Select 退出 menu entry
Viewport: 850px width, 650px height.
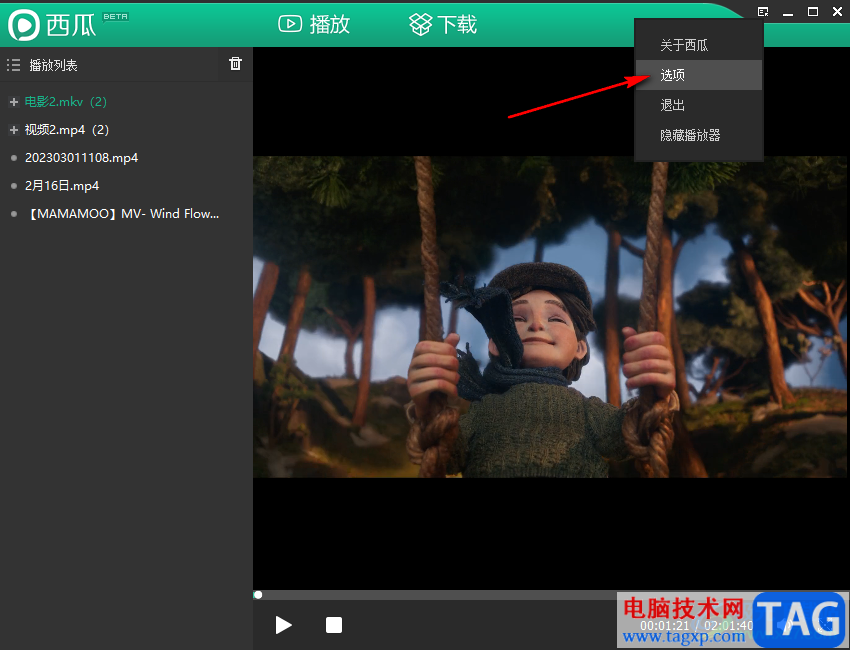pyautogui.click(x=698, y=105)
